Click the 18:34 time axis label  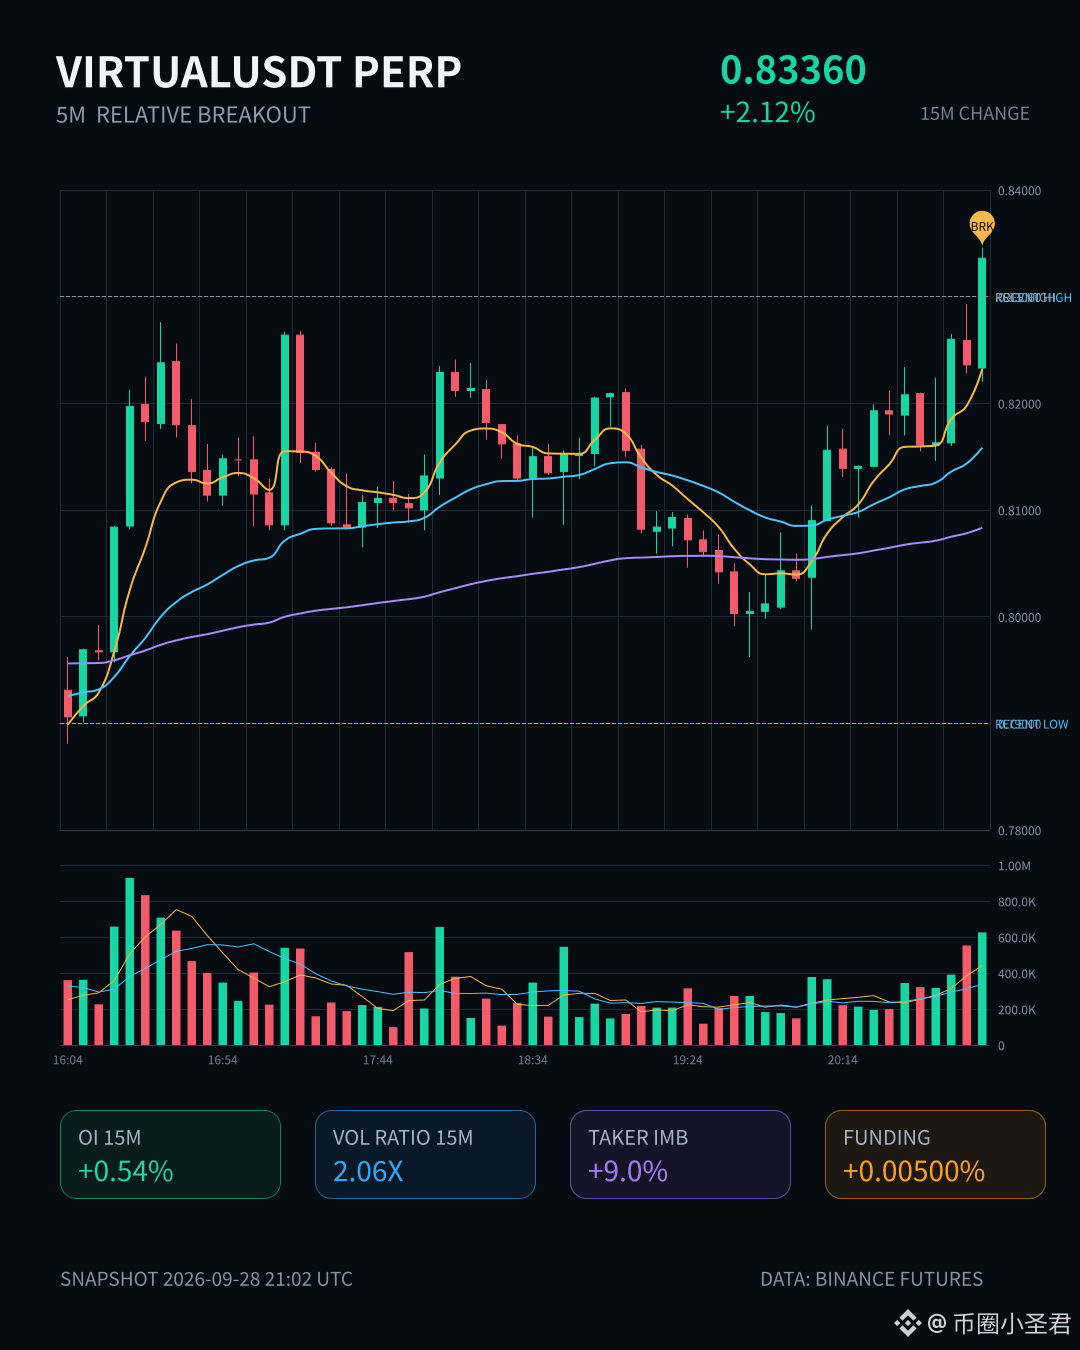(x=533, y=1060)
